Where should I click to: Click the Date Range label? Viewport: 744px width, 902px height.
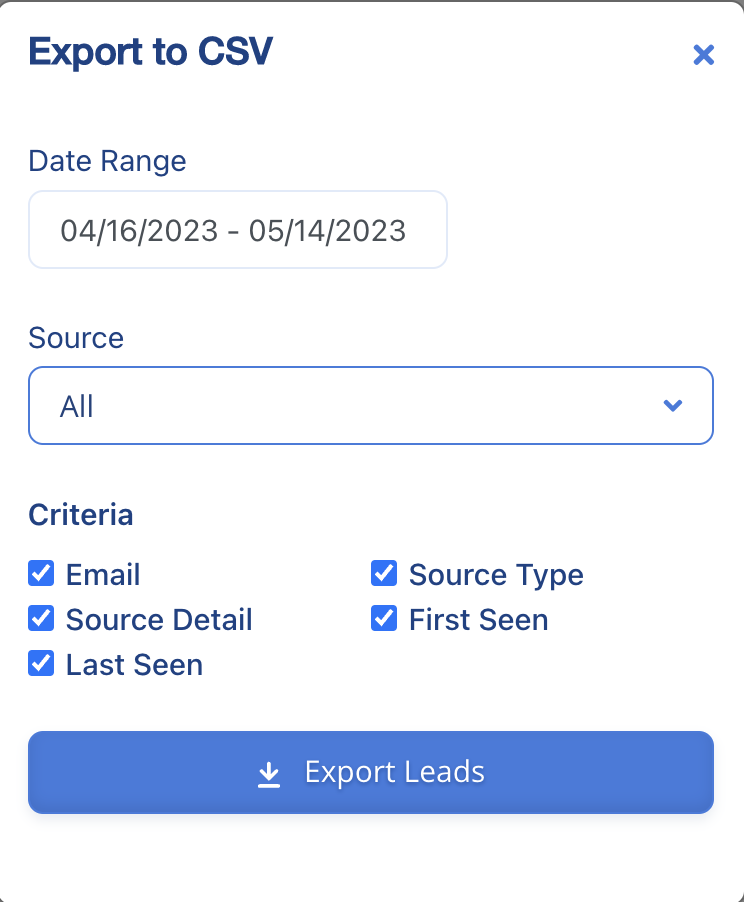click(107, 161)
